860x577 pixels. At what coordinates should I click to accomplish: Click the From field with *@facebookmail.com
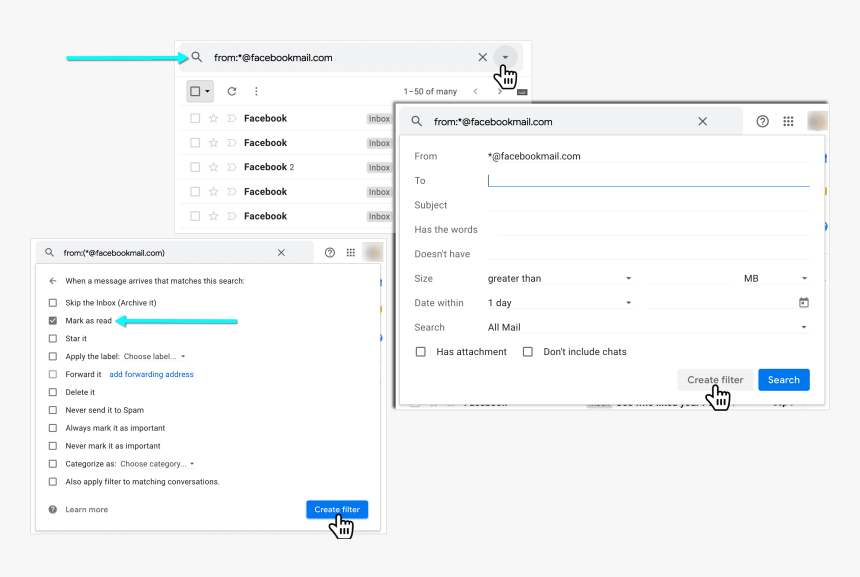[648, 156]
